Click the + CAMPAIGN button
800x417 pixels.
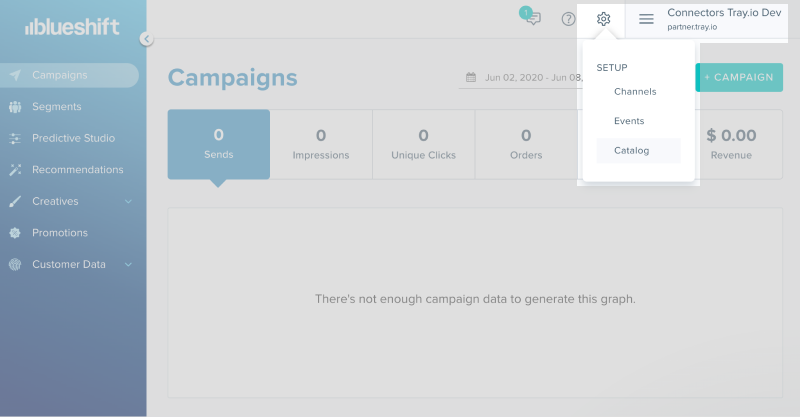point(739,77)
